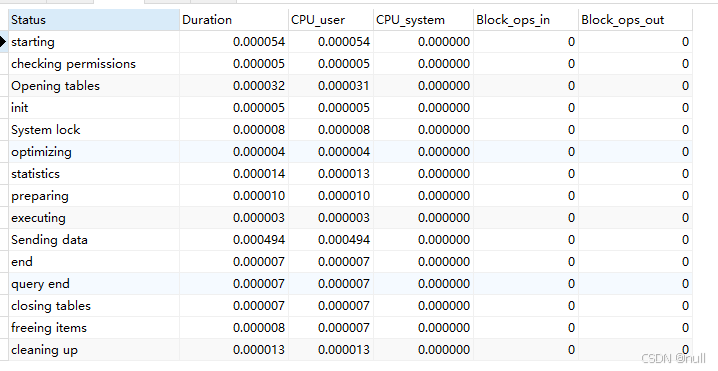The image size is (718, 371).
Task: Select the current-row arrow marker beside starting
Action: 4,42
